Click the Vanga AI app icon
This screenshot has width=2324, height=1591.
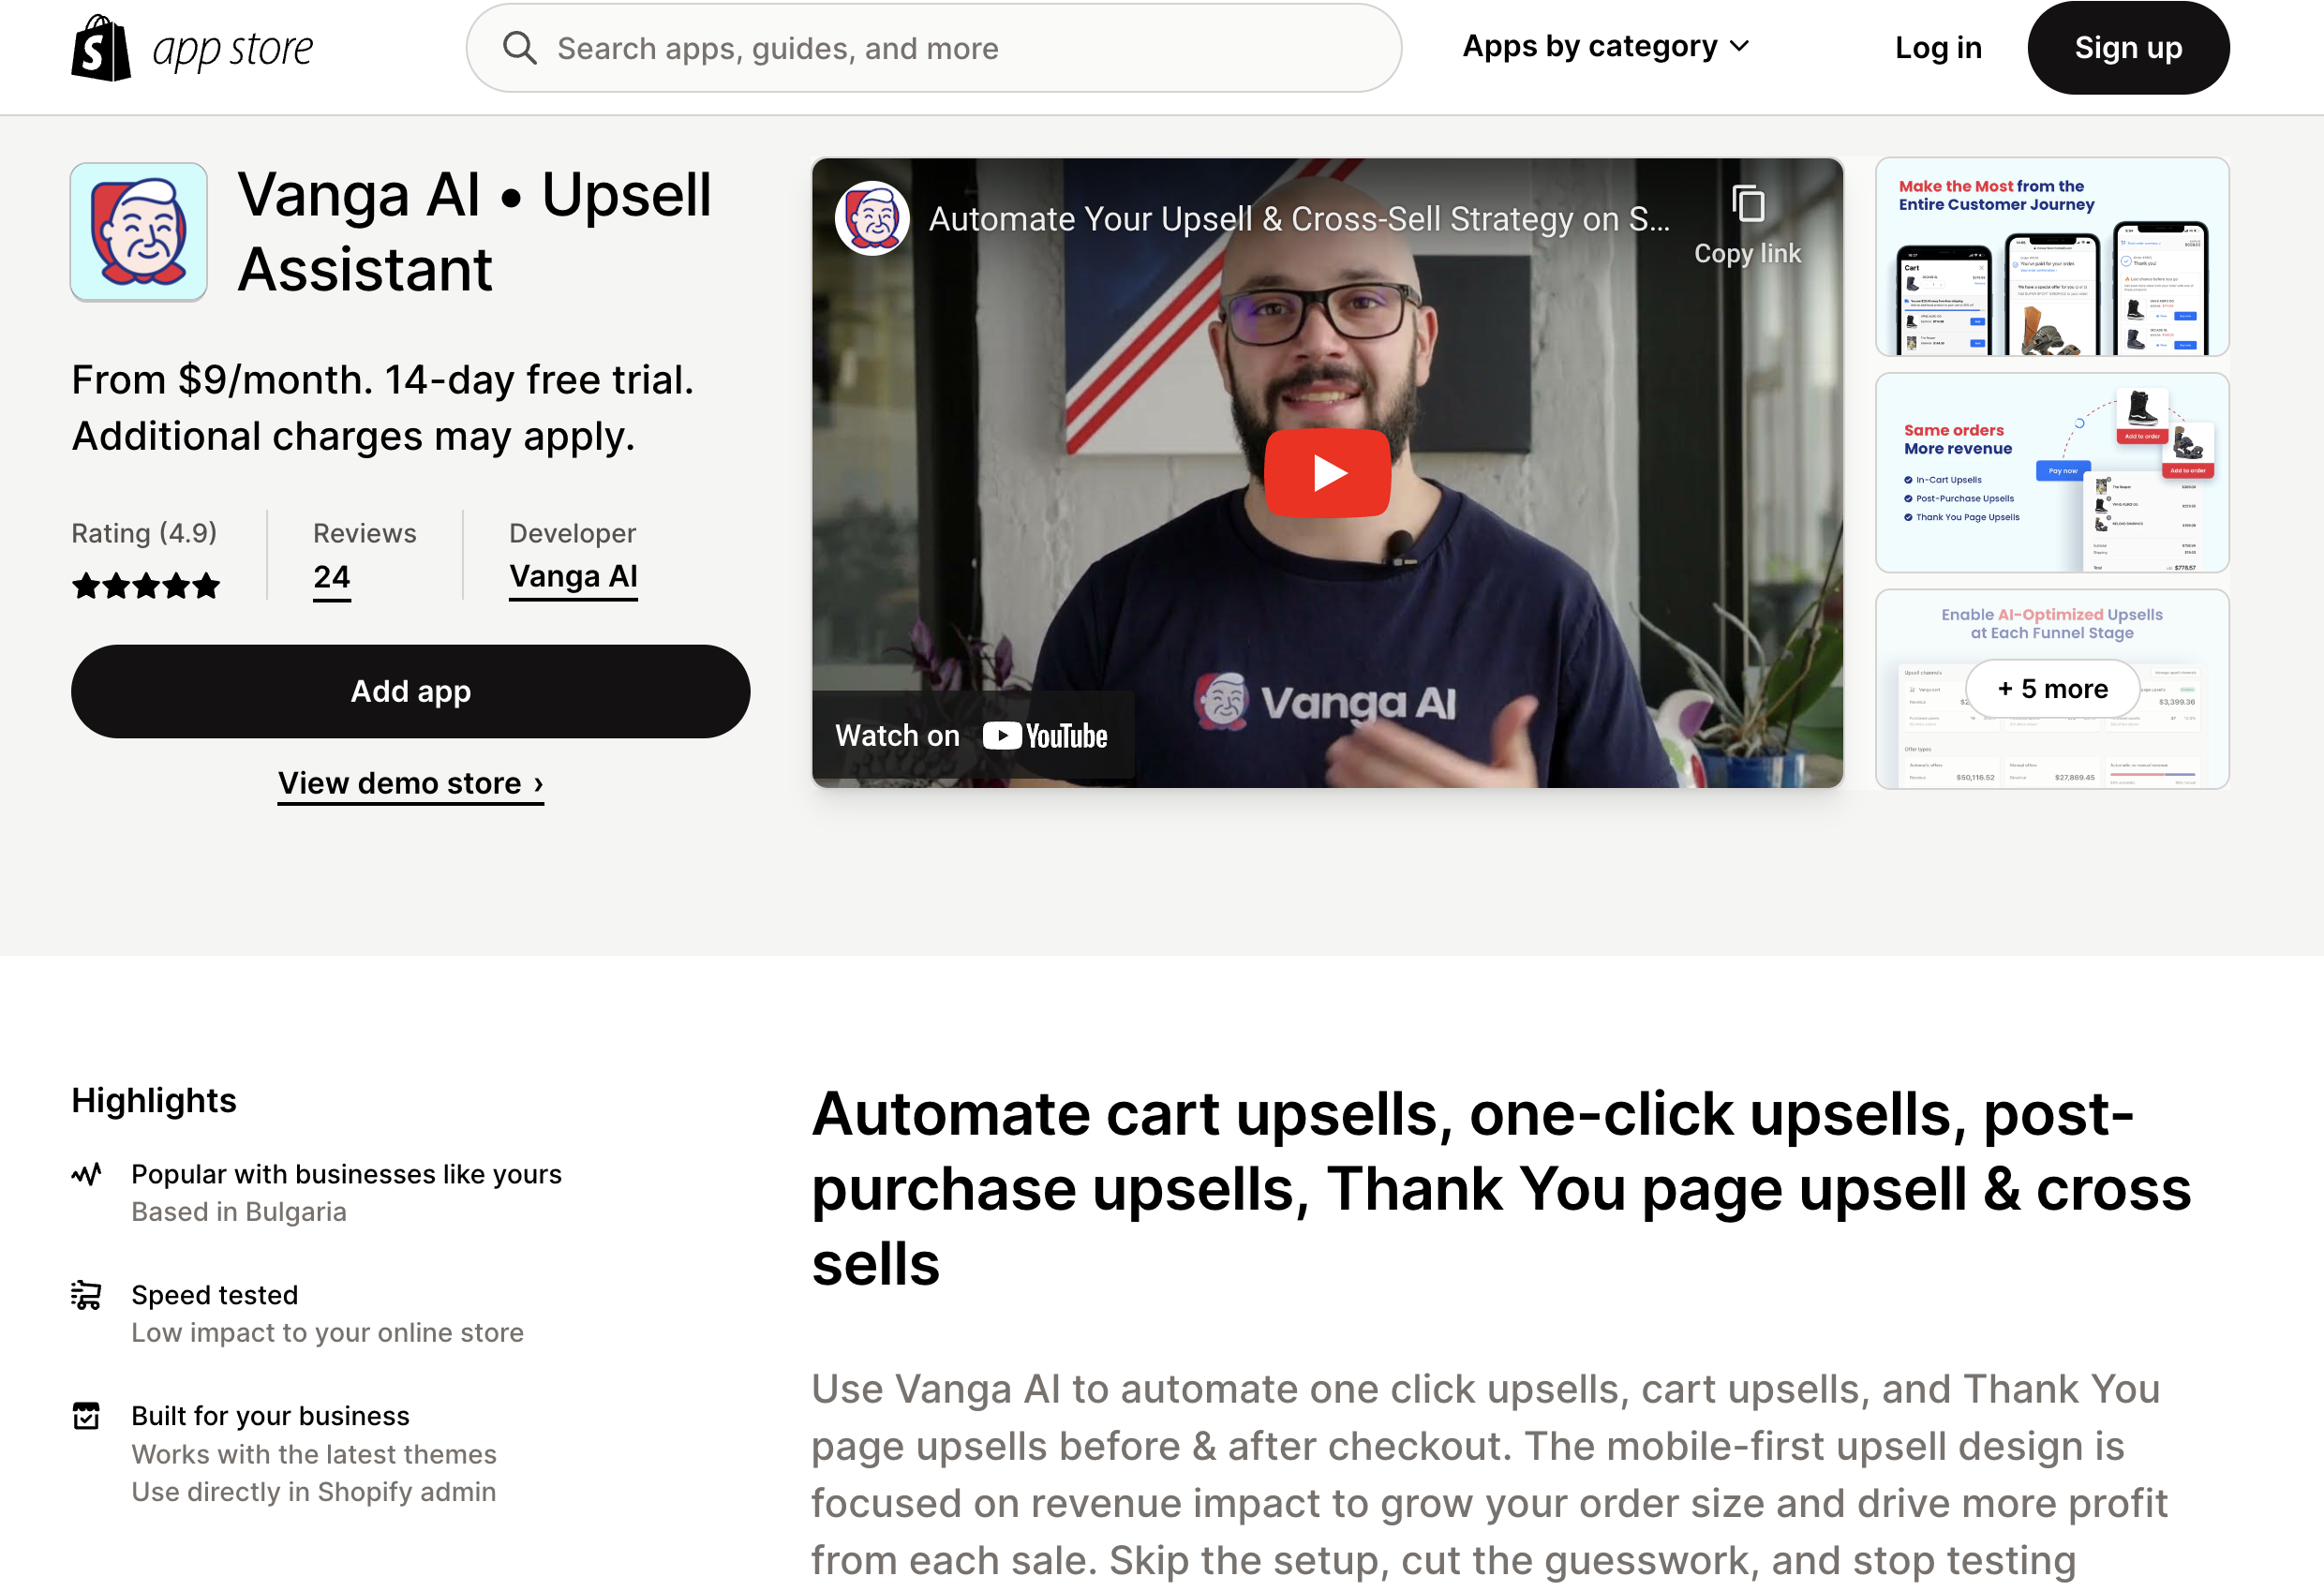pyautogui.click(x=139, y=232)
